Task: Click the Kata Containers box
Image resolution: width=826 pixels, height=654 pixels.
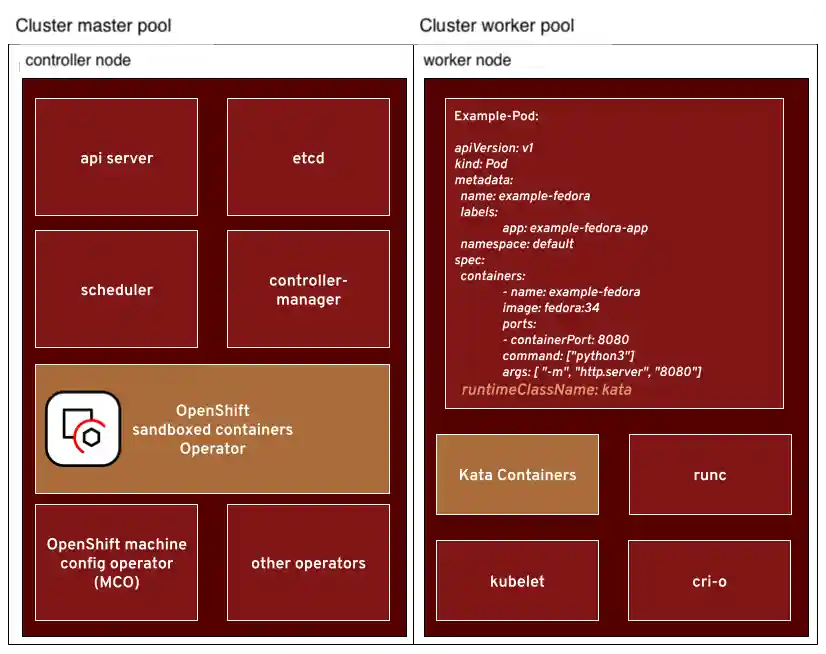Action: (x=517, y=474)
